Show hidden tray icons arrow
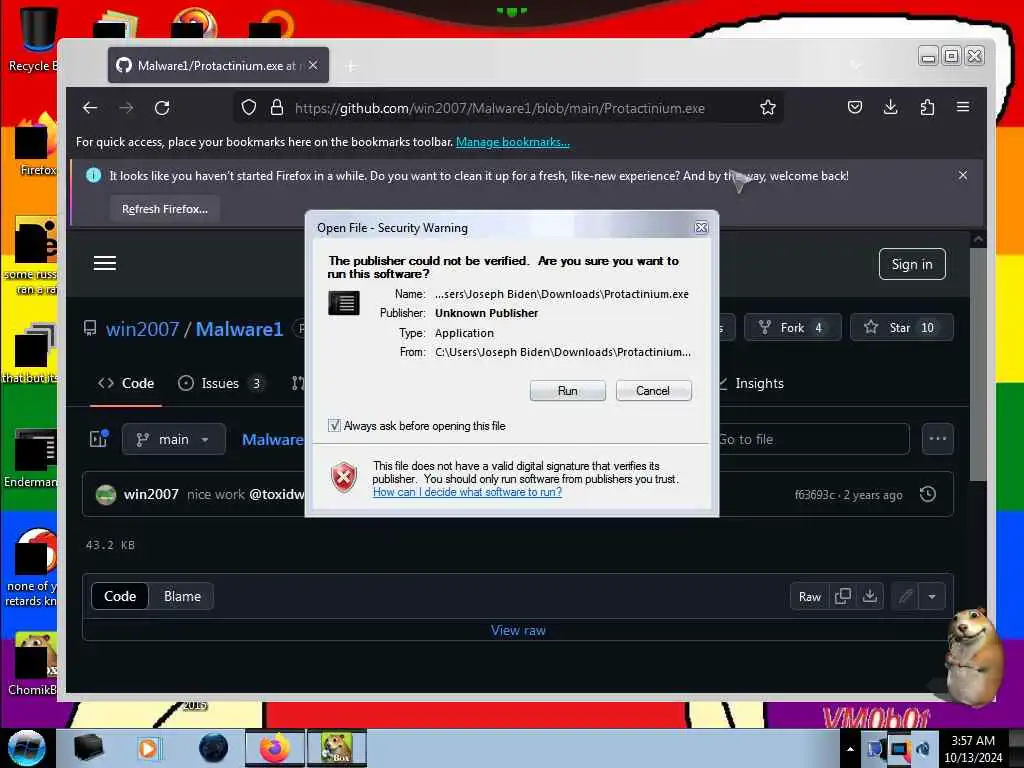This screenshot has height=768, width=1024. (x=850, y=749)
